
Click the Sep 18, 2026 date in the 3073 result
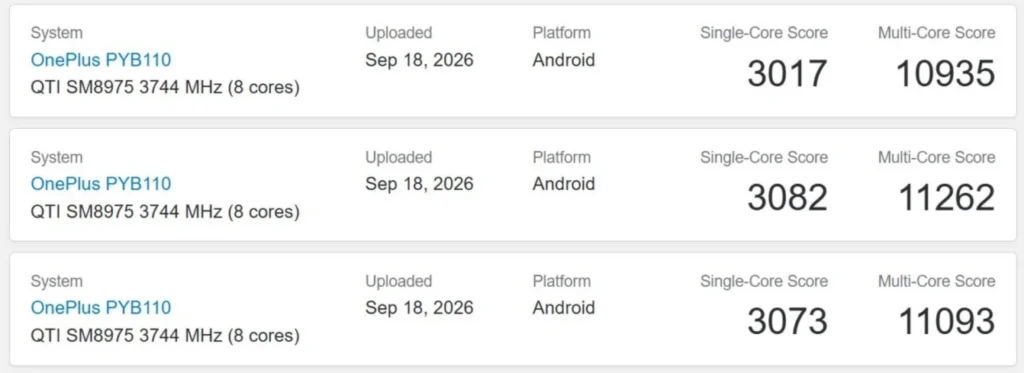coord(419,308)
